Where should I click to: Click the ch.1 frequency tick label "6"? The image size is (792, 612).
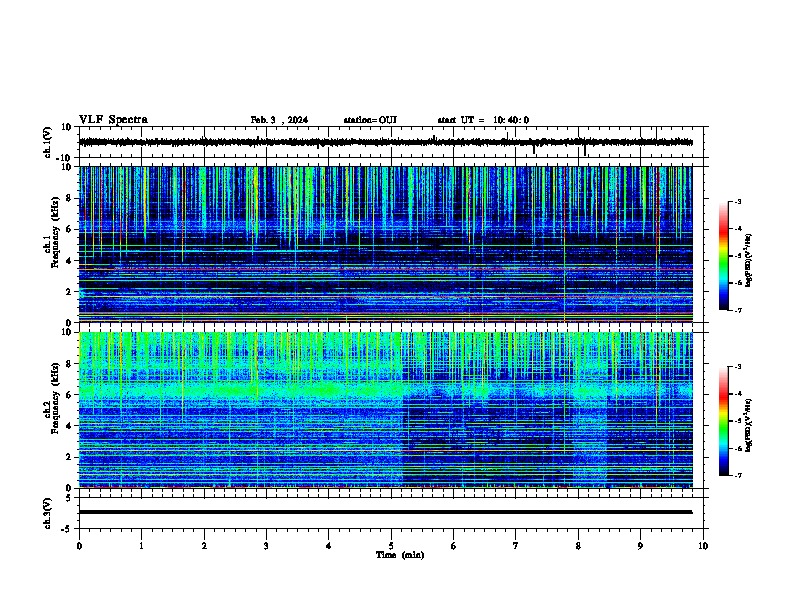pyautogui.click(x=70, y=229)
